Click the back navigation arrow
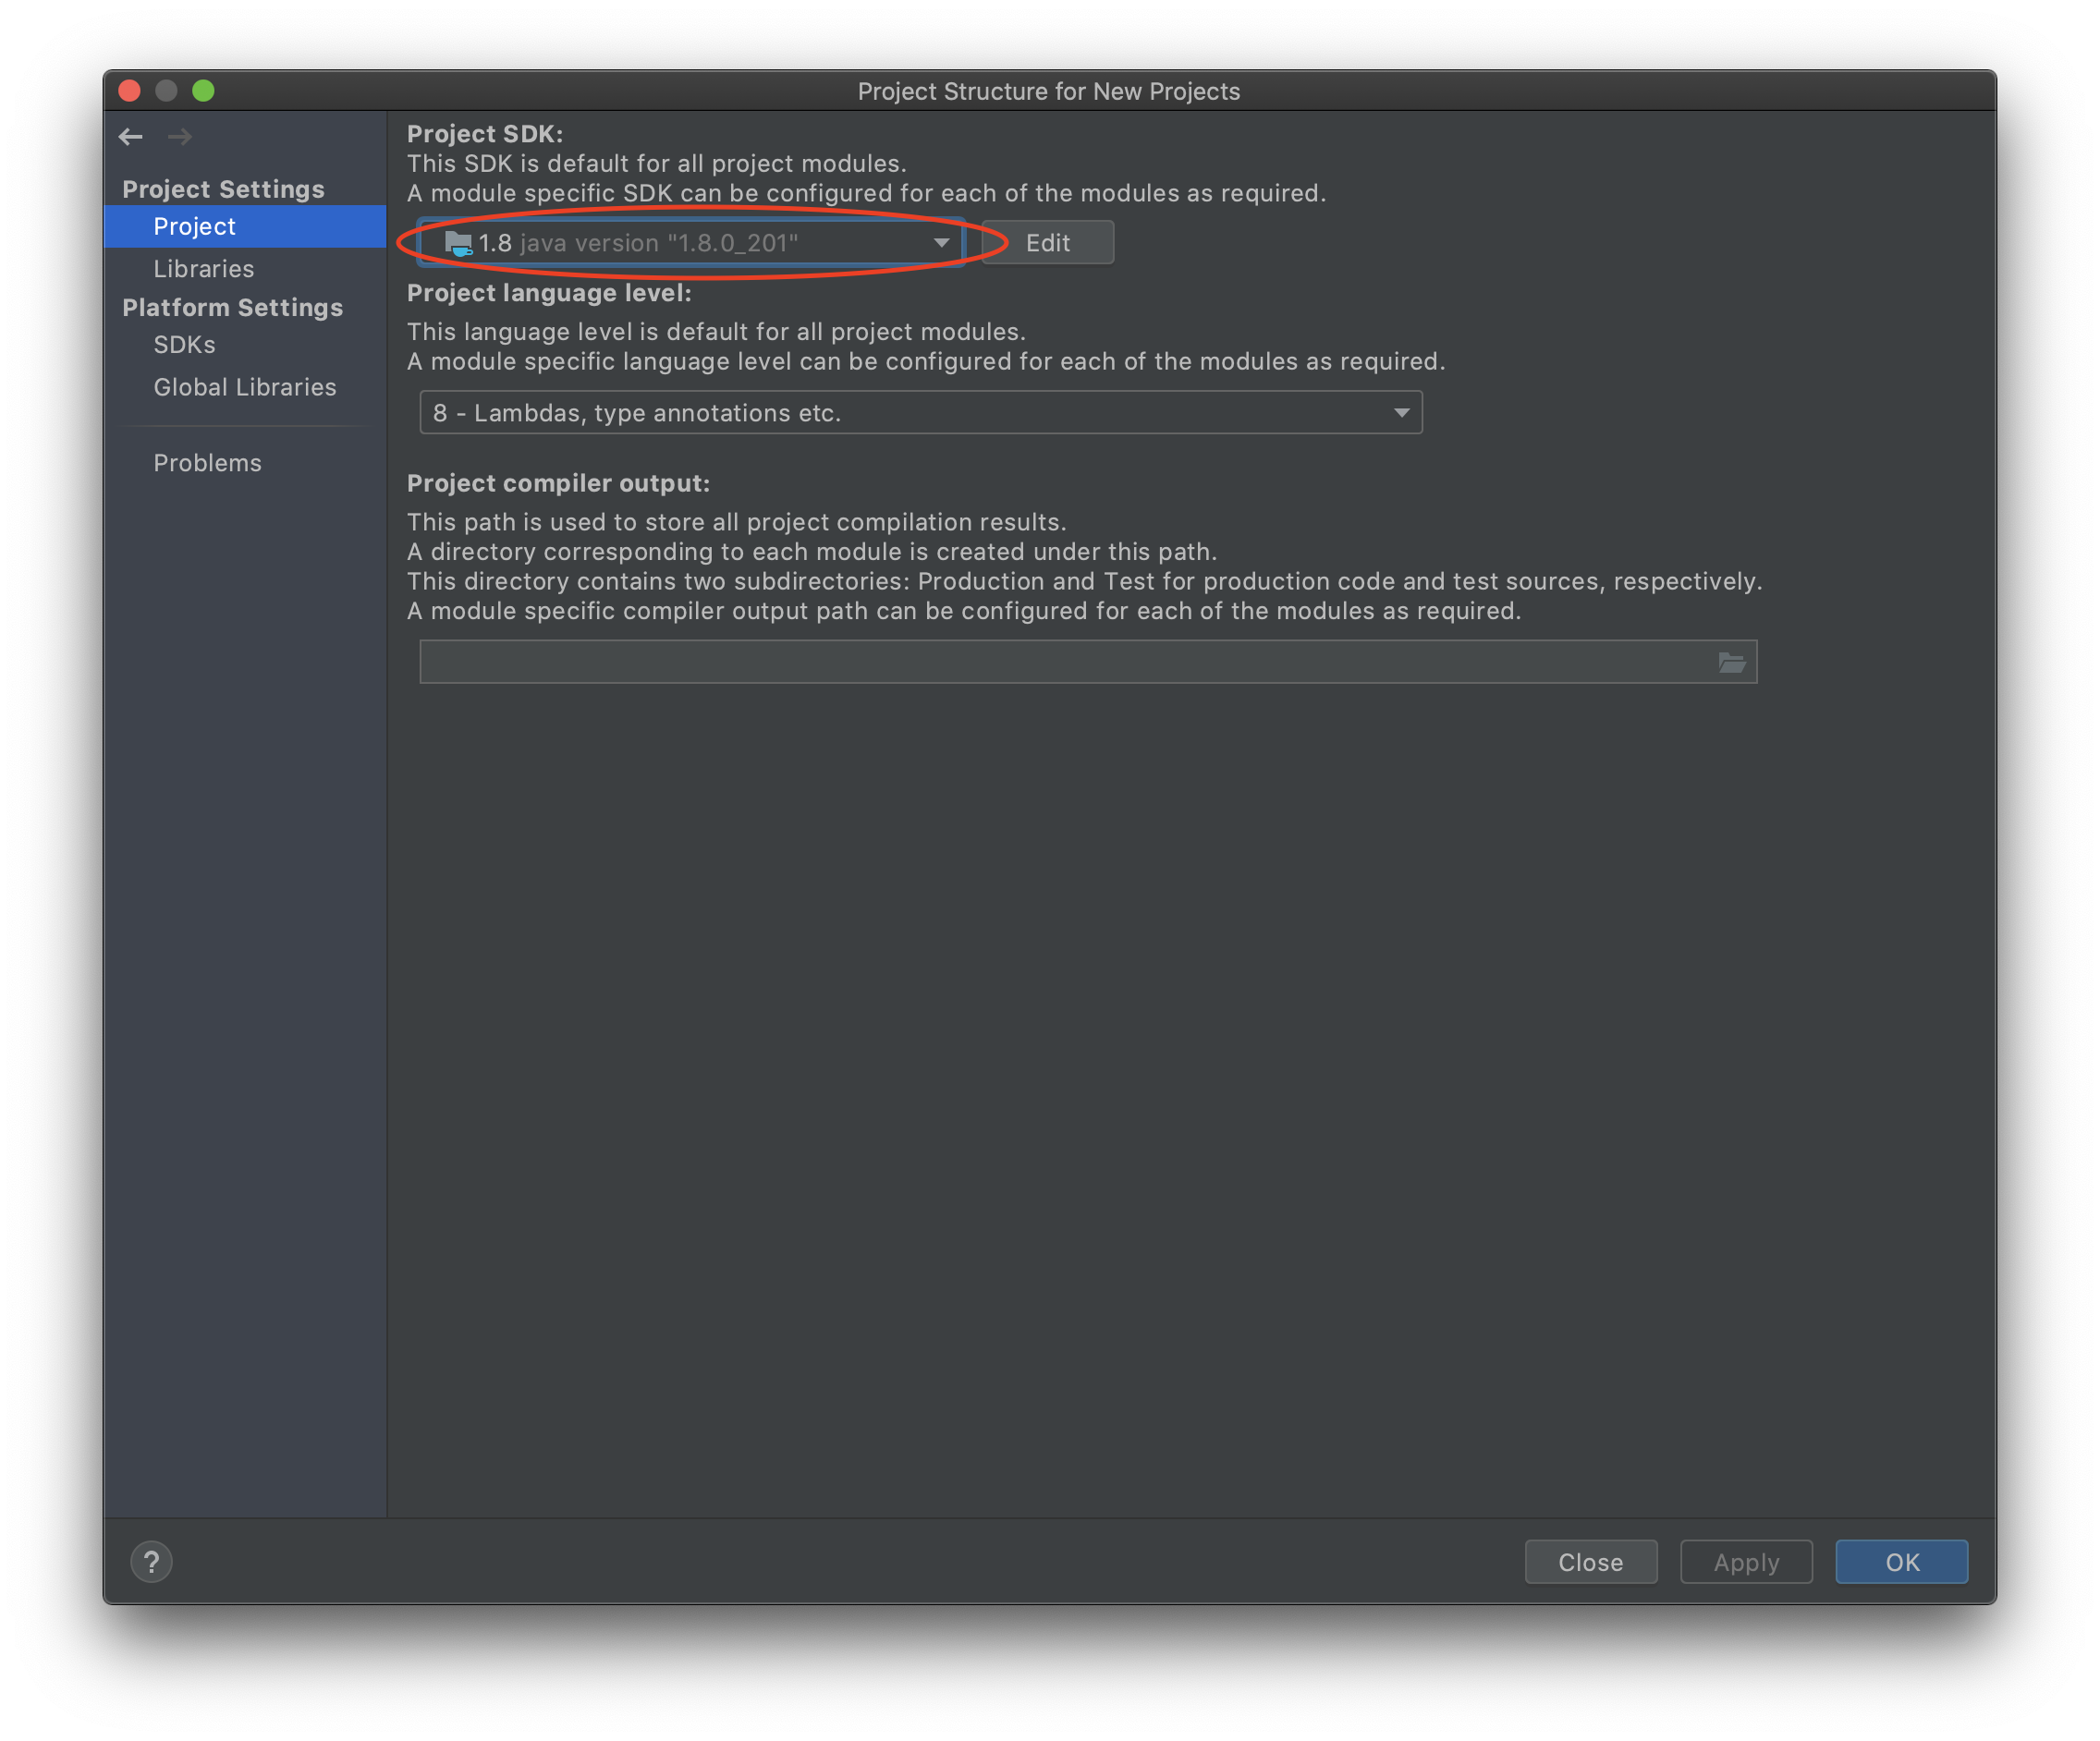2100x1741 pixels. [x=131, y=137]
